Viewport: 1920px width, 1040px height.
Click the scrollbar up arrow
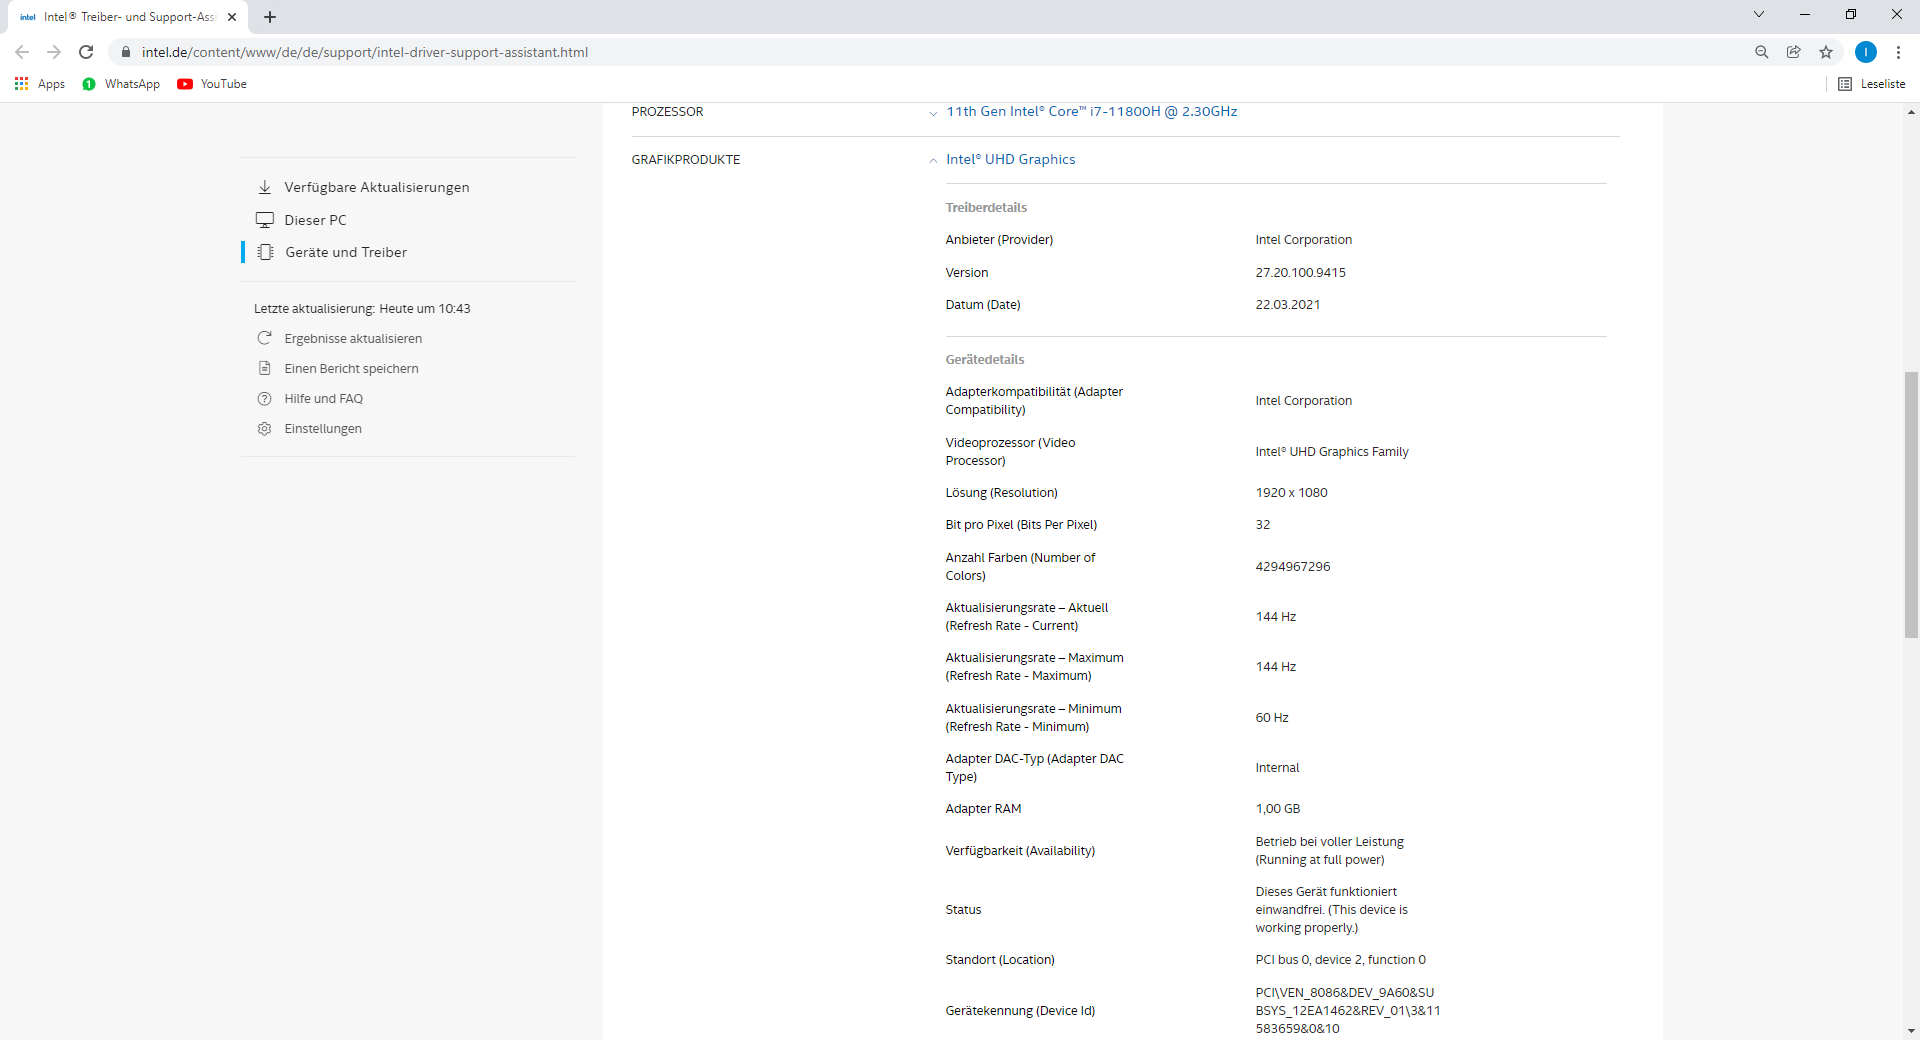(1911, 112)
